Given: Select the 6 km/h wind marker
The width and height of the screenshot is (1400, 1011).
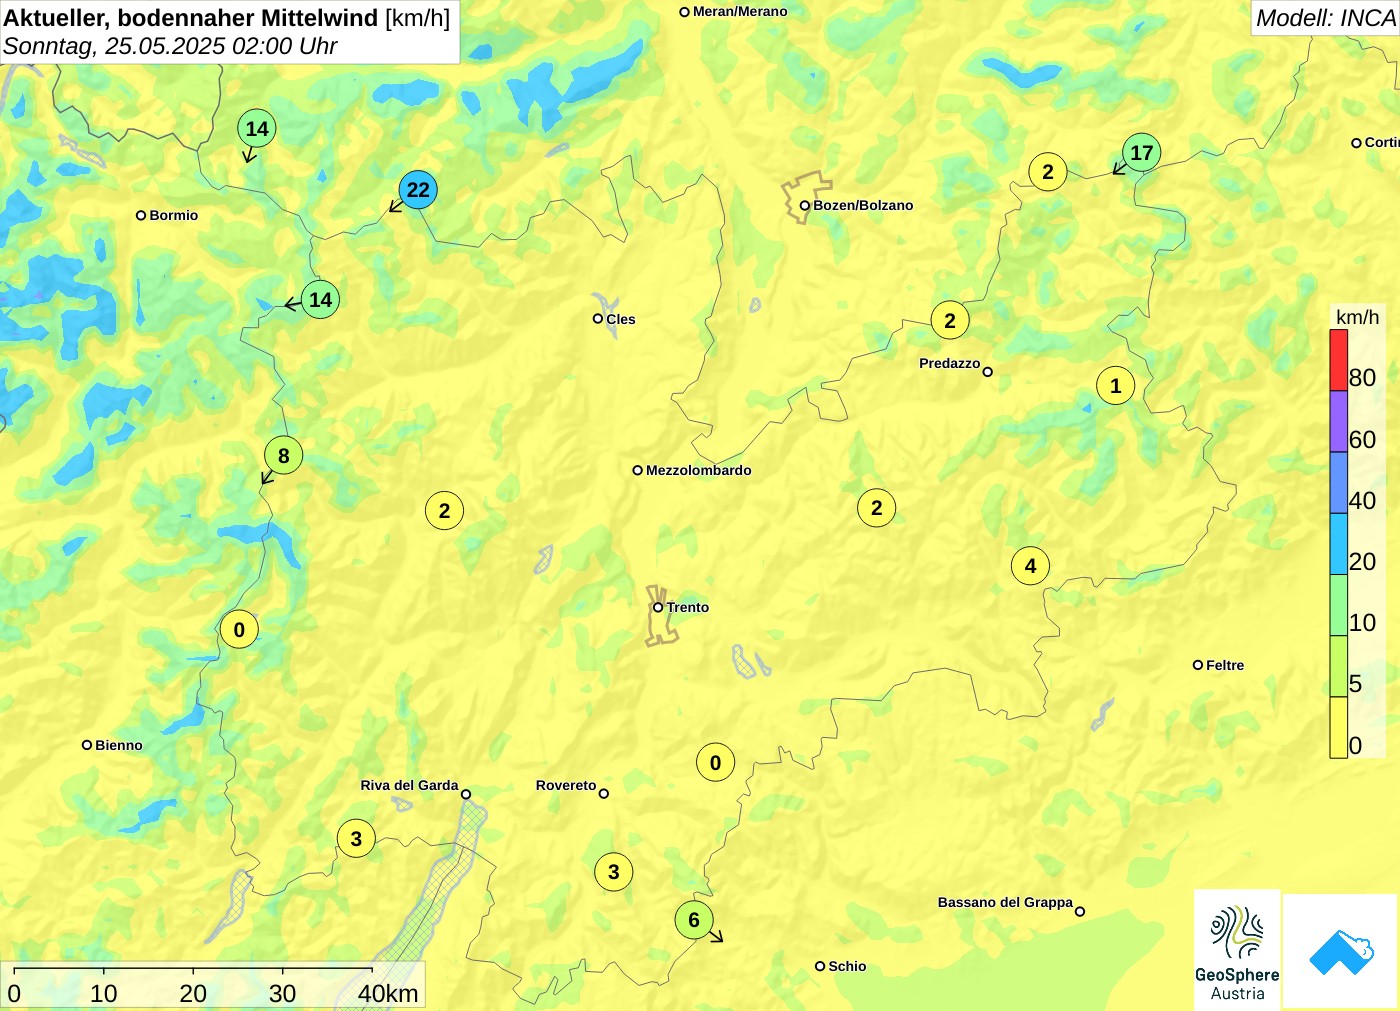Looking at the screenshot, I should (x=694, y=920).
